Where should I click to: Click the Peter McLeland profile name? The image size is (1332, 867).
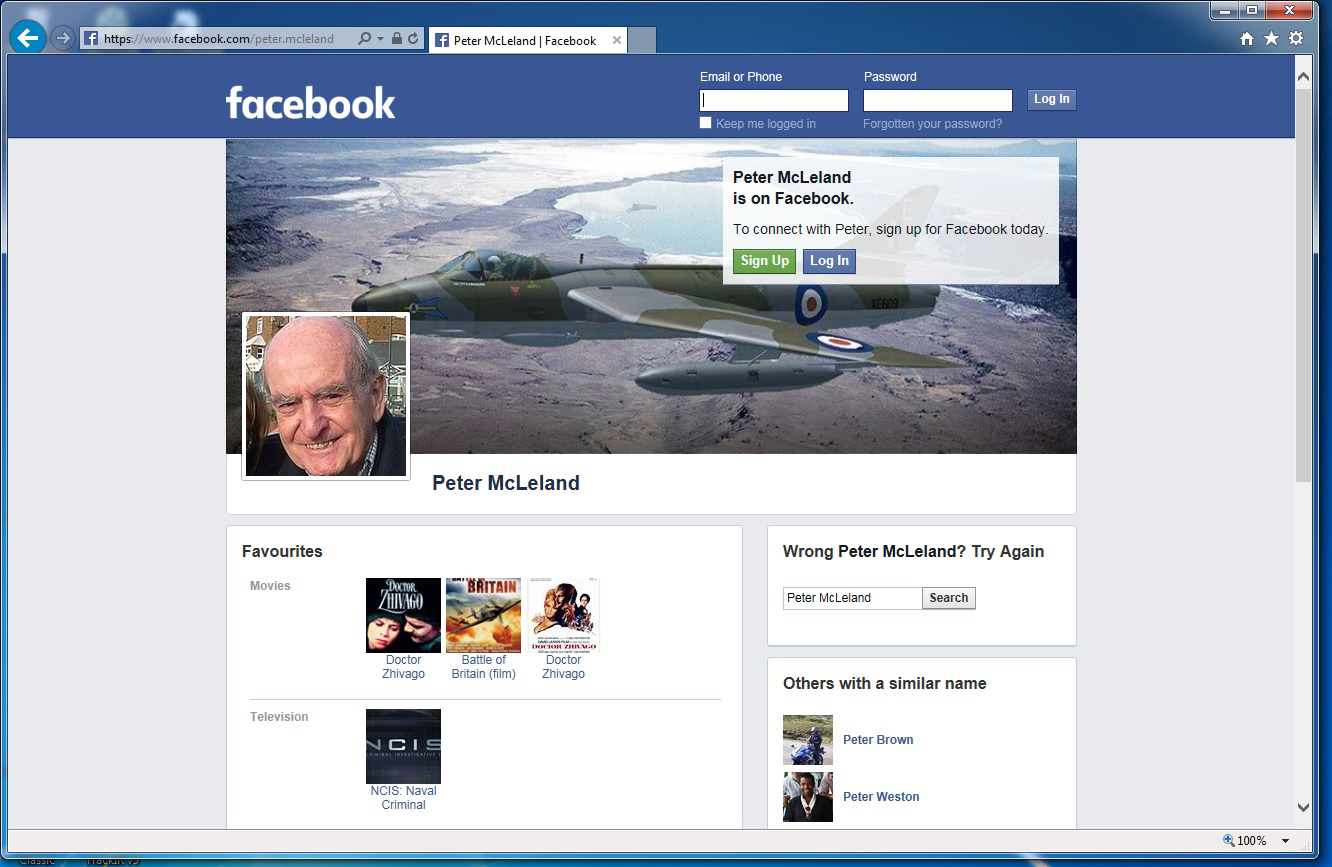point(506,483)
